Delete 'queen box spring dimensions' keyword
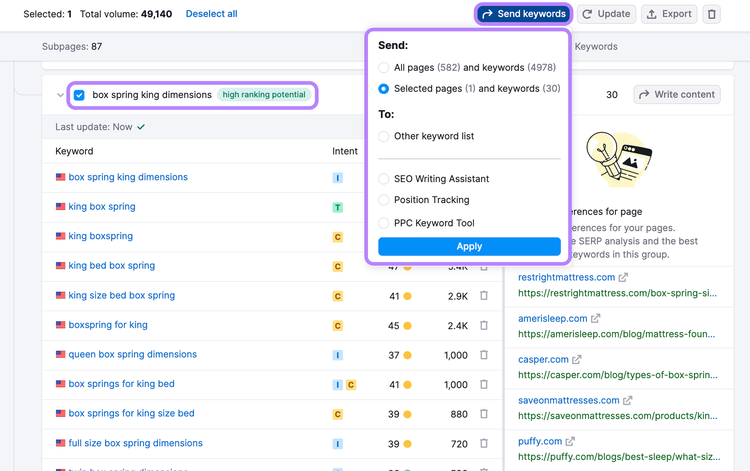Image resolution: width=750 pixels, height=471 pixels. 484,355
